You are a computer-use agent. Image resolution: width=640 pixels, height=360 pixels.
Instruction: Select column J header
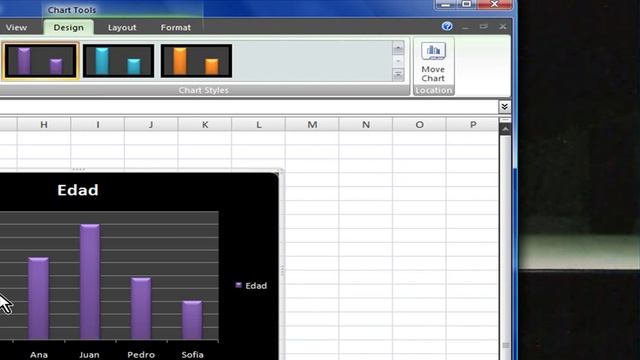coord(151,124)
